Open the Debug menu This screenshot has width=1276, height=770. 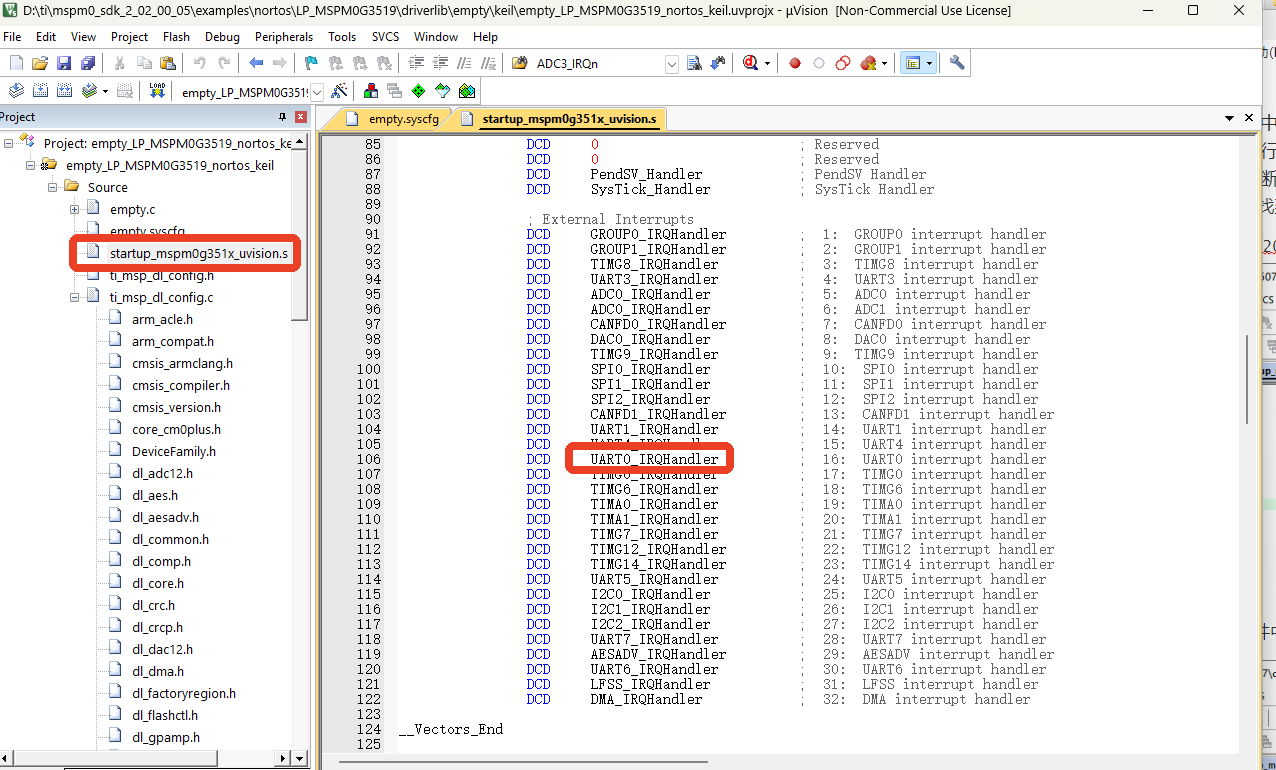click(222, 37)
